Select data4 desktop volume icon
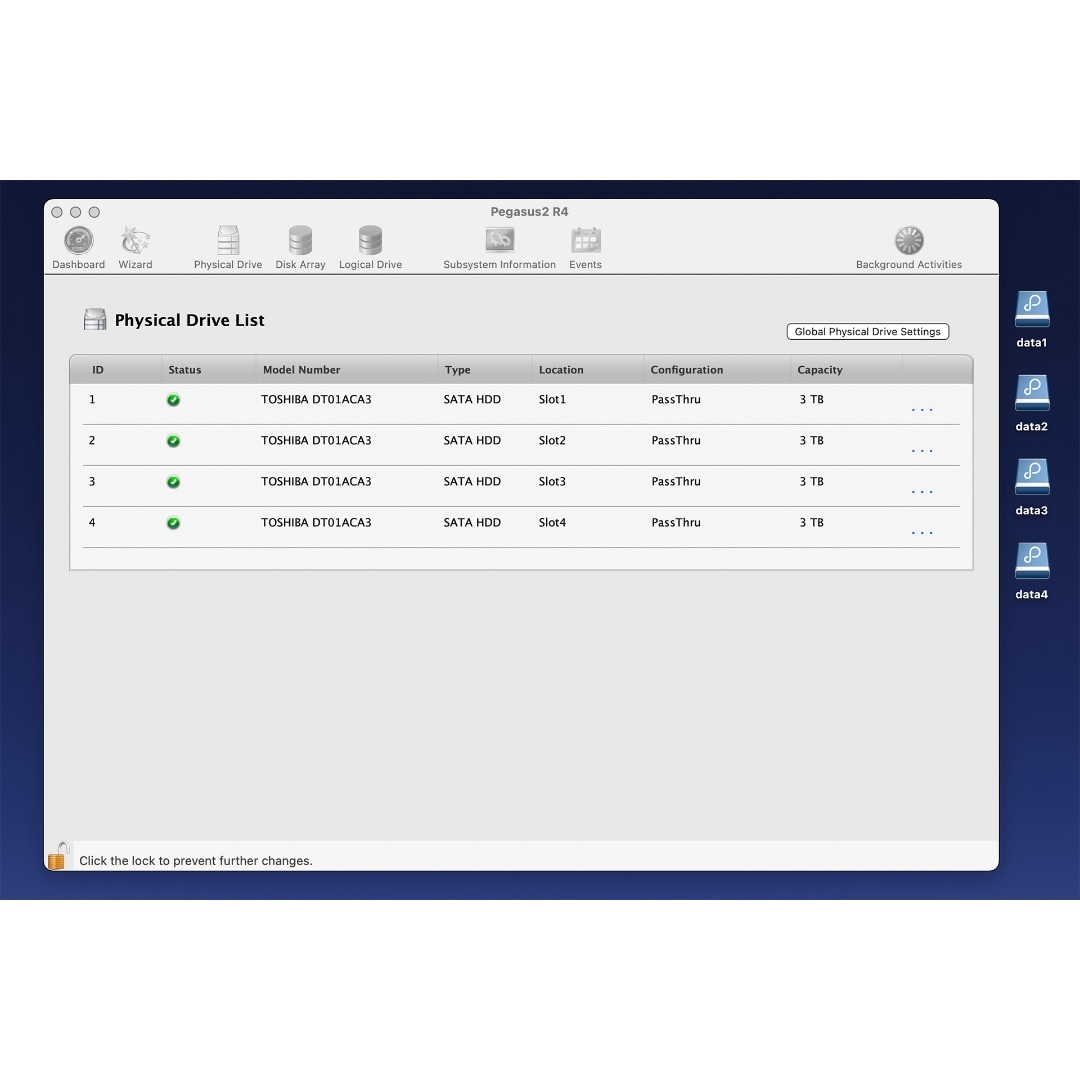Viewport: 1080px width, 1080px height. pyautogui.click(x=1032, y=561)
